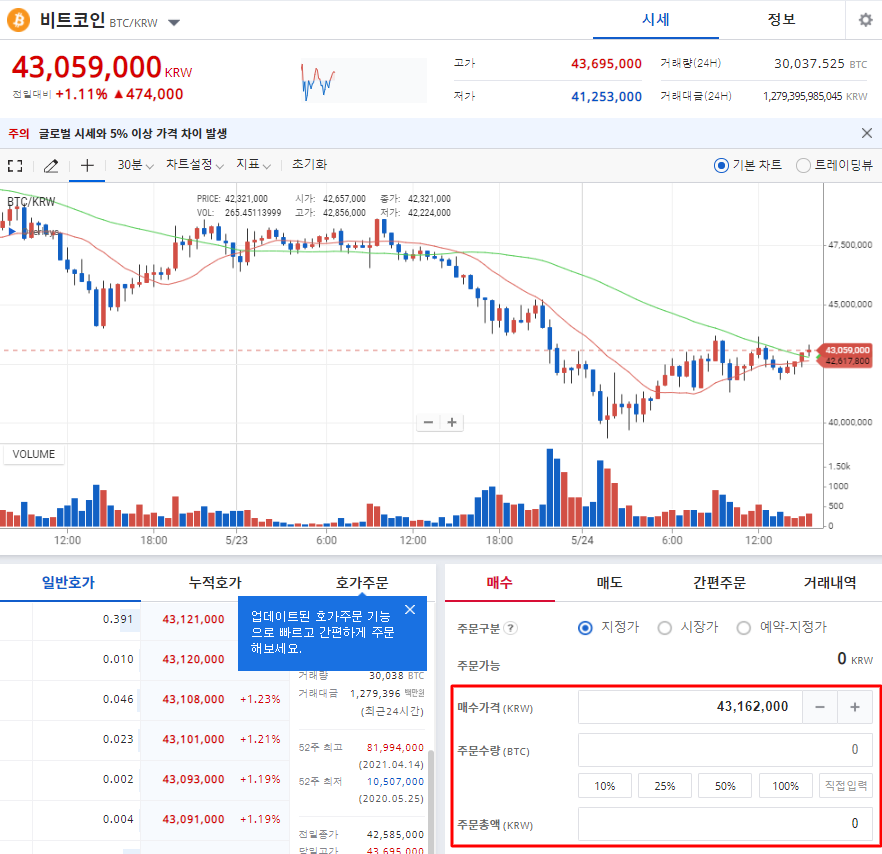The height and width of the screenshot is (854, 882).
Task: Click the 52주 최고 value 81,994,000
Action: (x=395, y=748)
